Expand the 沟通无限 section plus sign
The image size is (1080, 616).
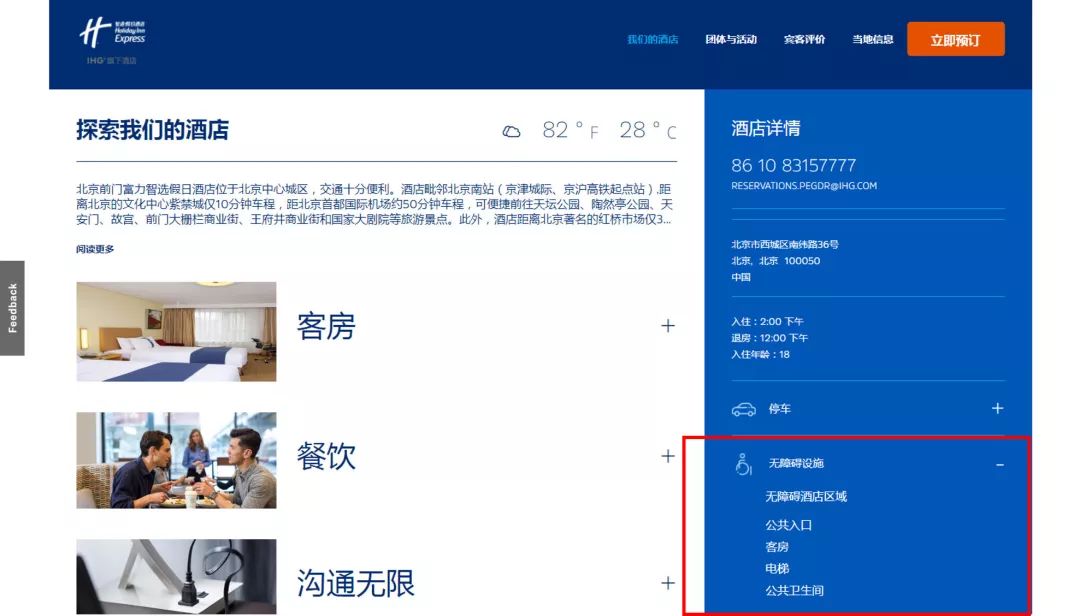tap(667, 583)
